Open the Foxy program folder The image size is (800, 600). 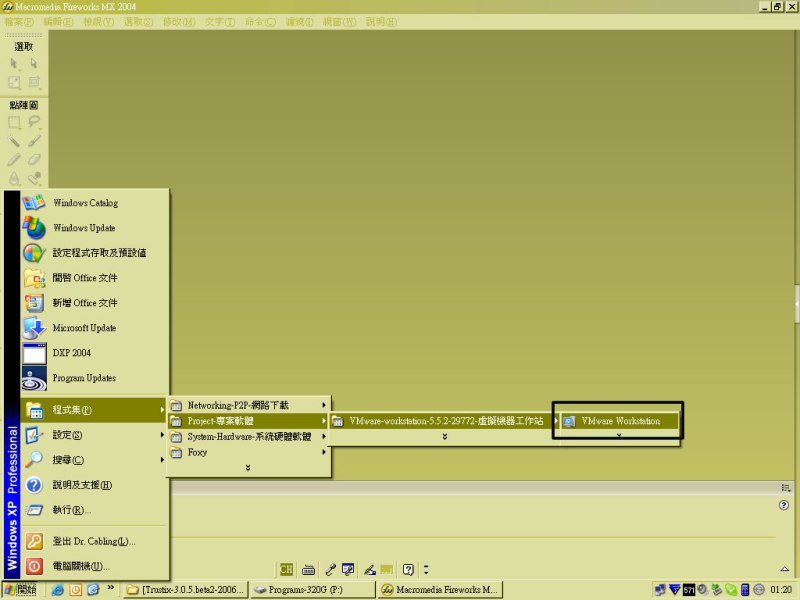[248, 453]
